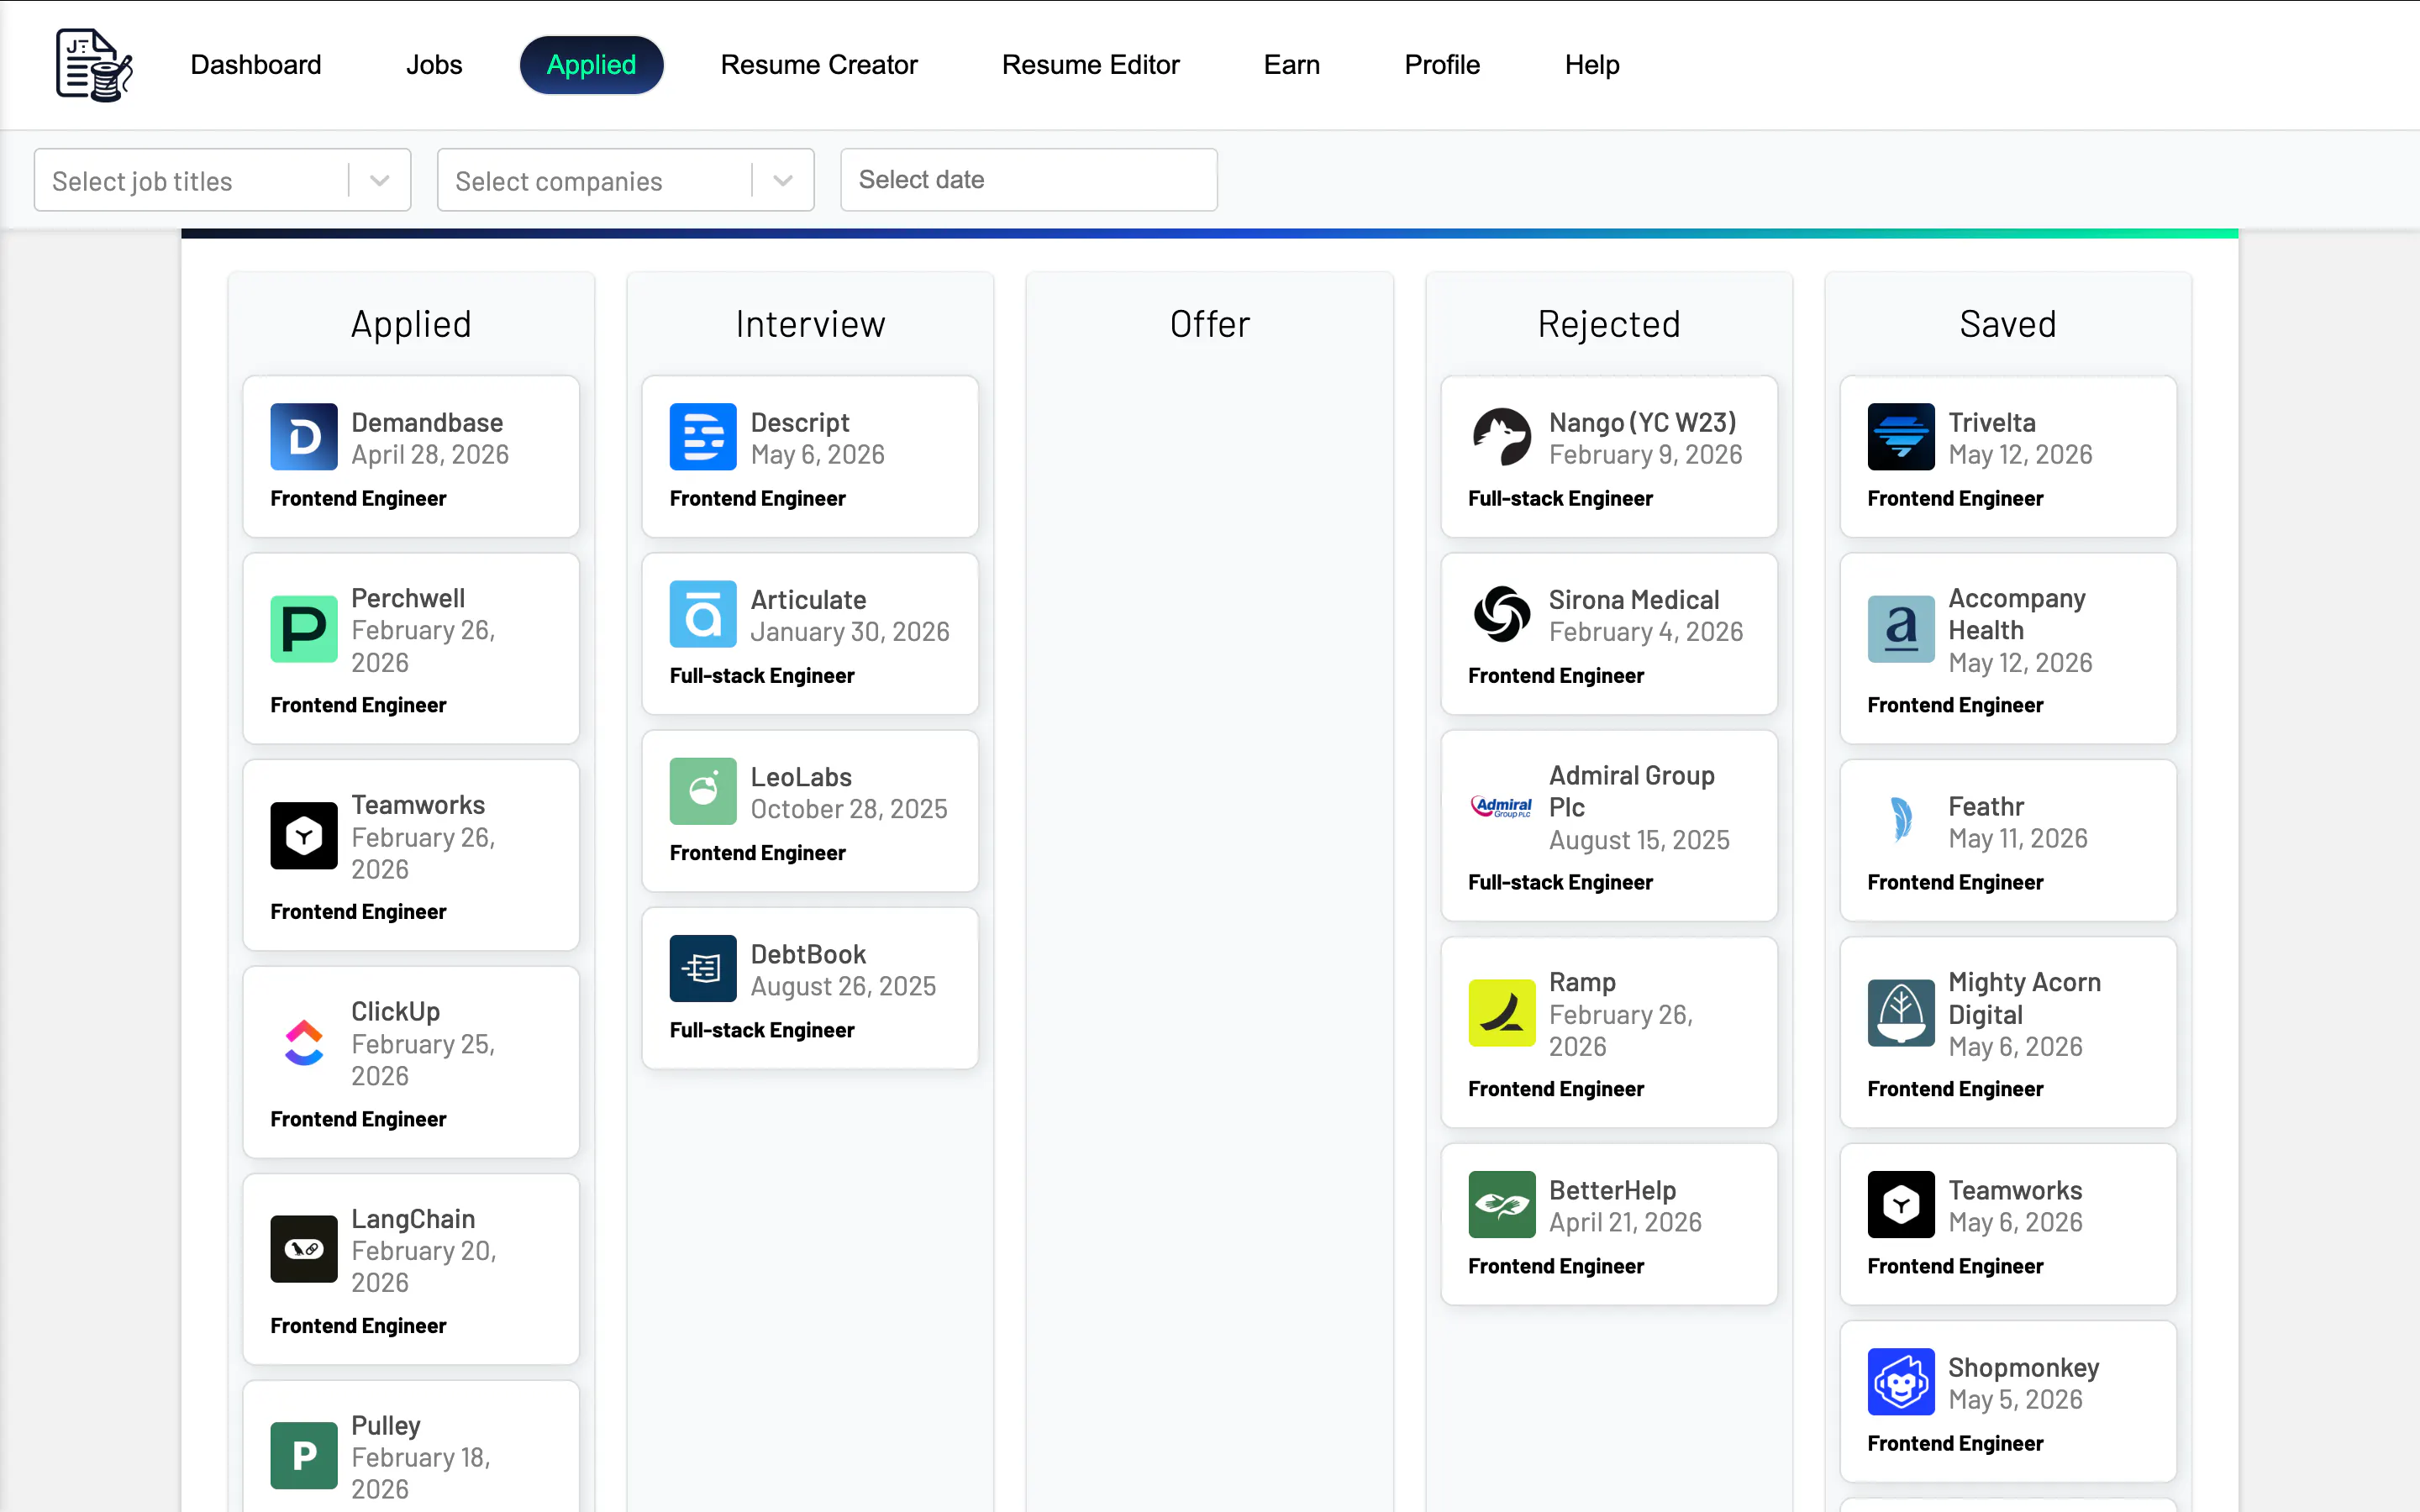
Task: Click the LangChain company logo
Action: (304, 1249)
